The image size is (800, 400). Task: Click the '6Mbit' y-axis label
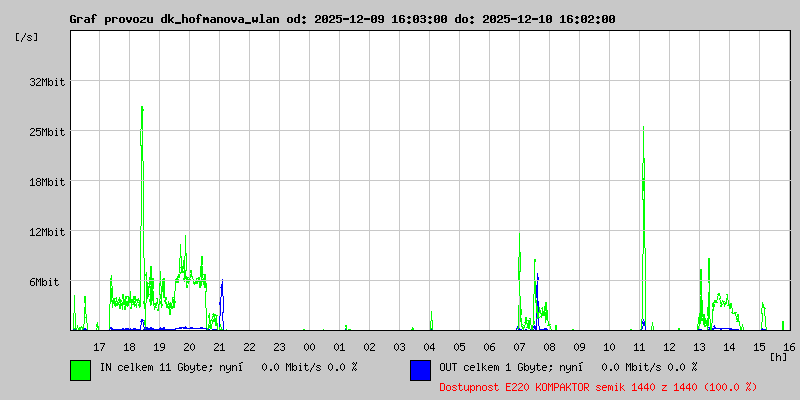tap(44, 282)
